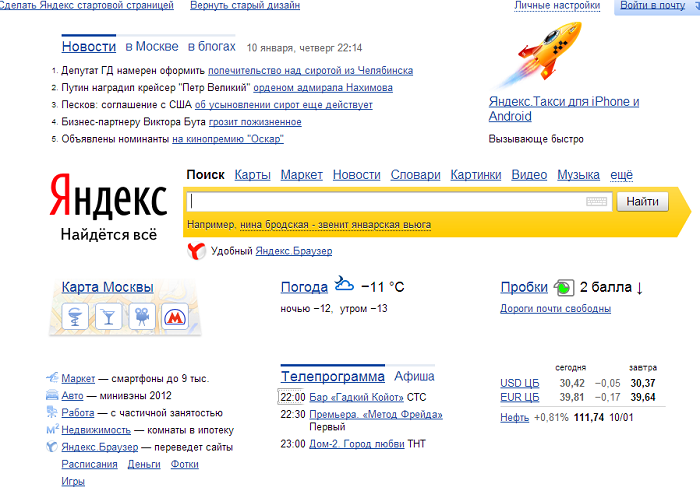Open Дом-2. Город любви TV link
Viewport: 700px width, 491px height.
pos(357,444)
